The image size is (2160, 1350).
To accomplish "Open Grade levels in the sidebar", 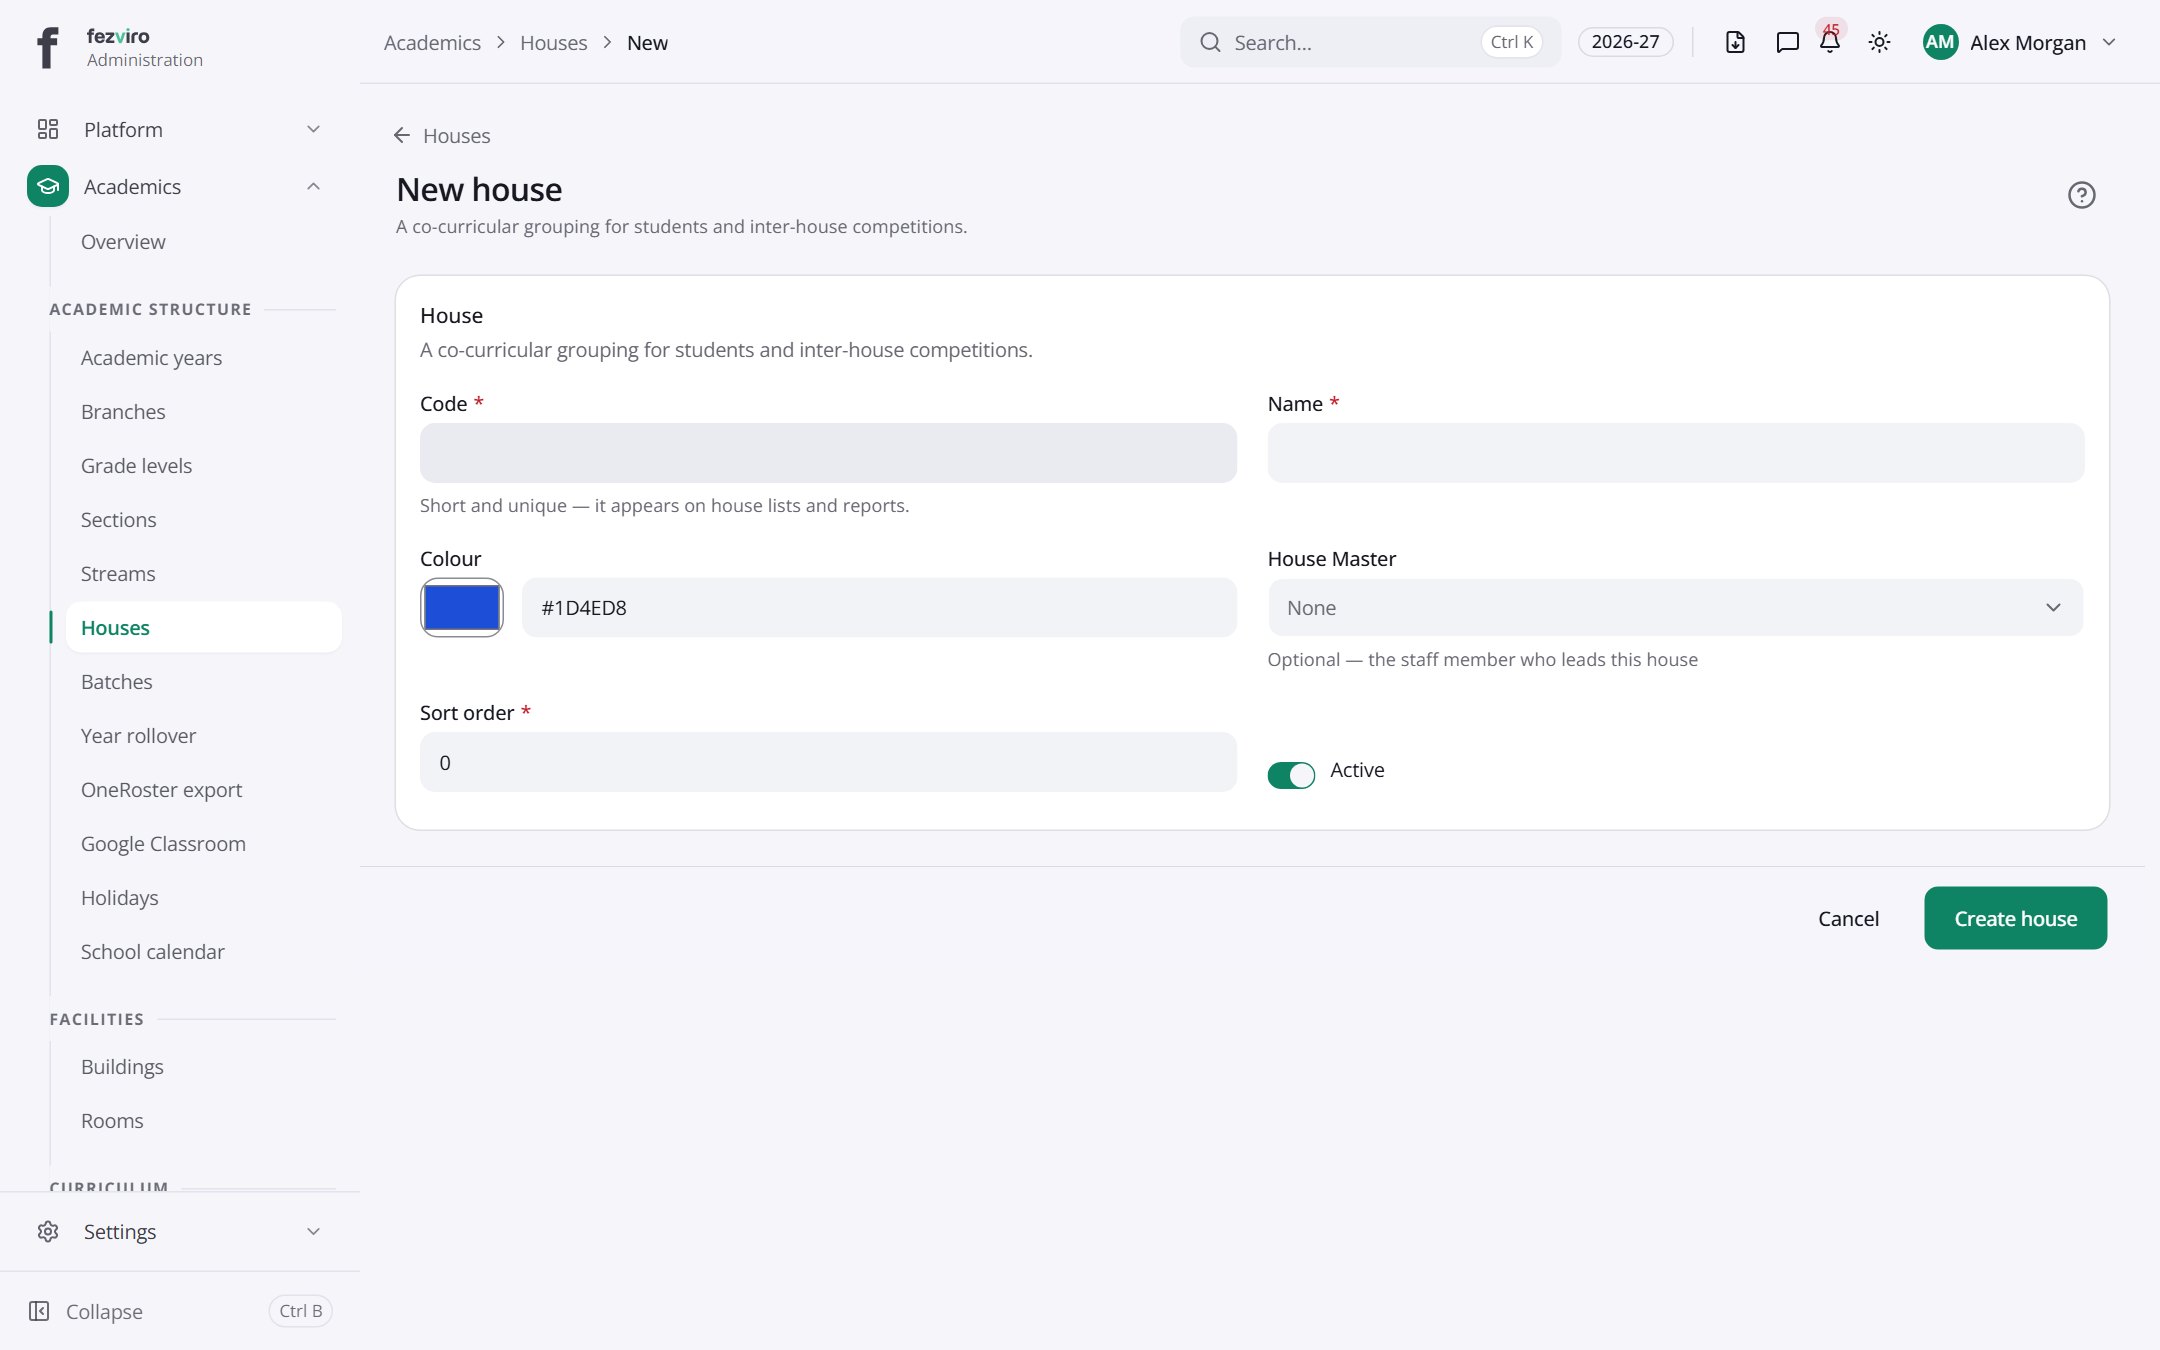I will (x=136, y=466).
